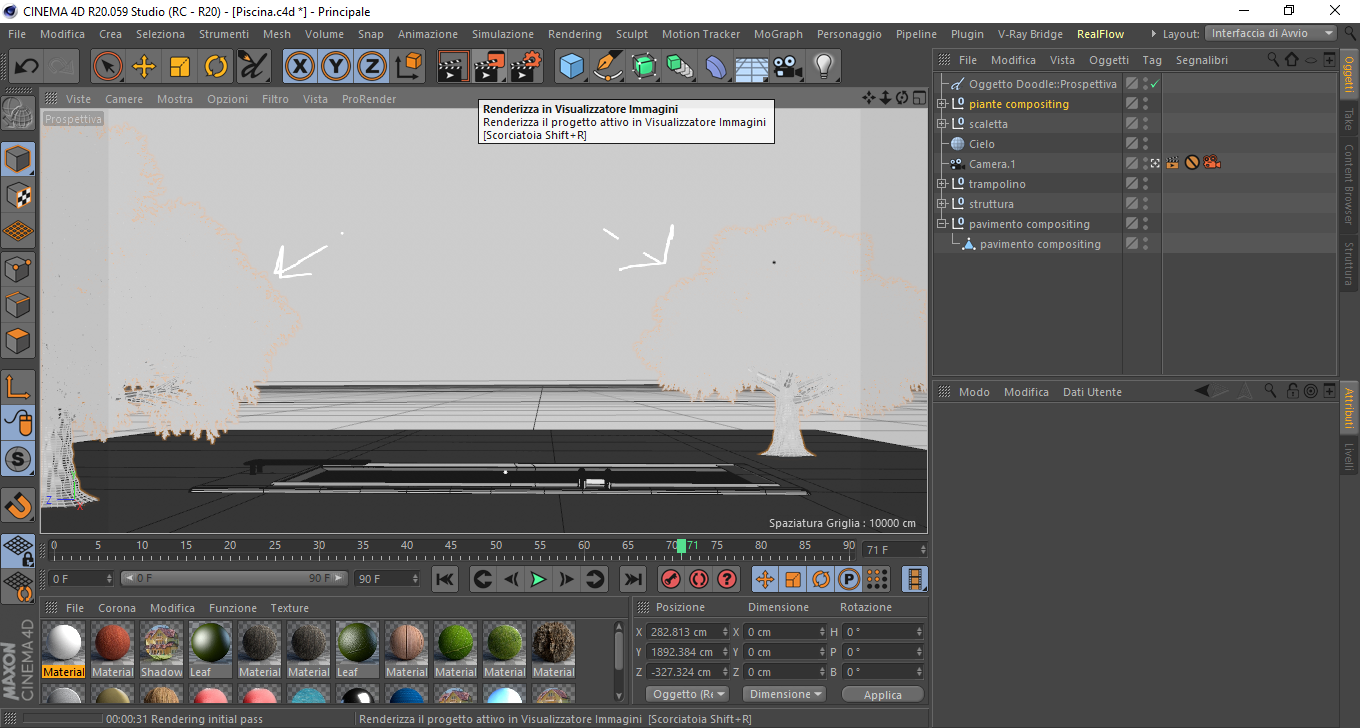Click the MoGraph Cloner array icon
The width and height of the screenshot is (1360, 728).
click(679, 67)
